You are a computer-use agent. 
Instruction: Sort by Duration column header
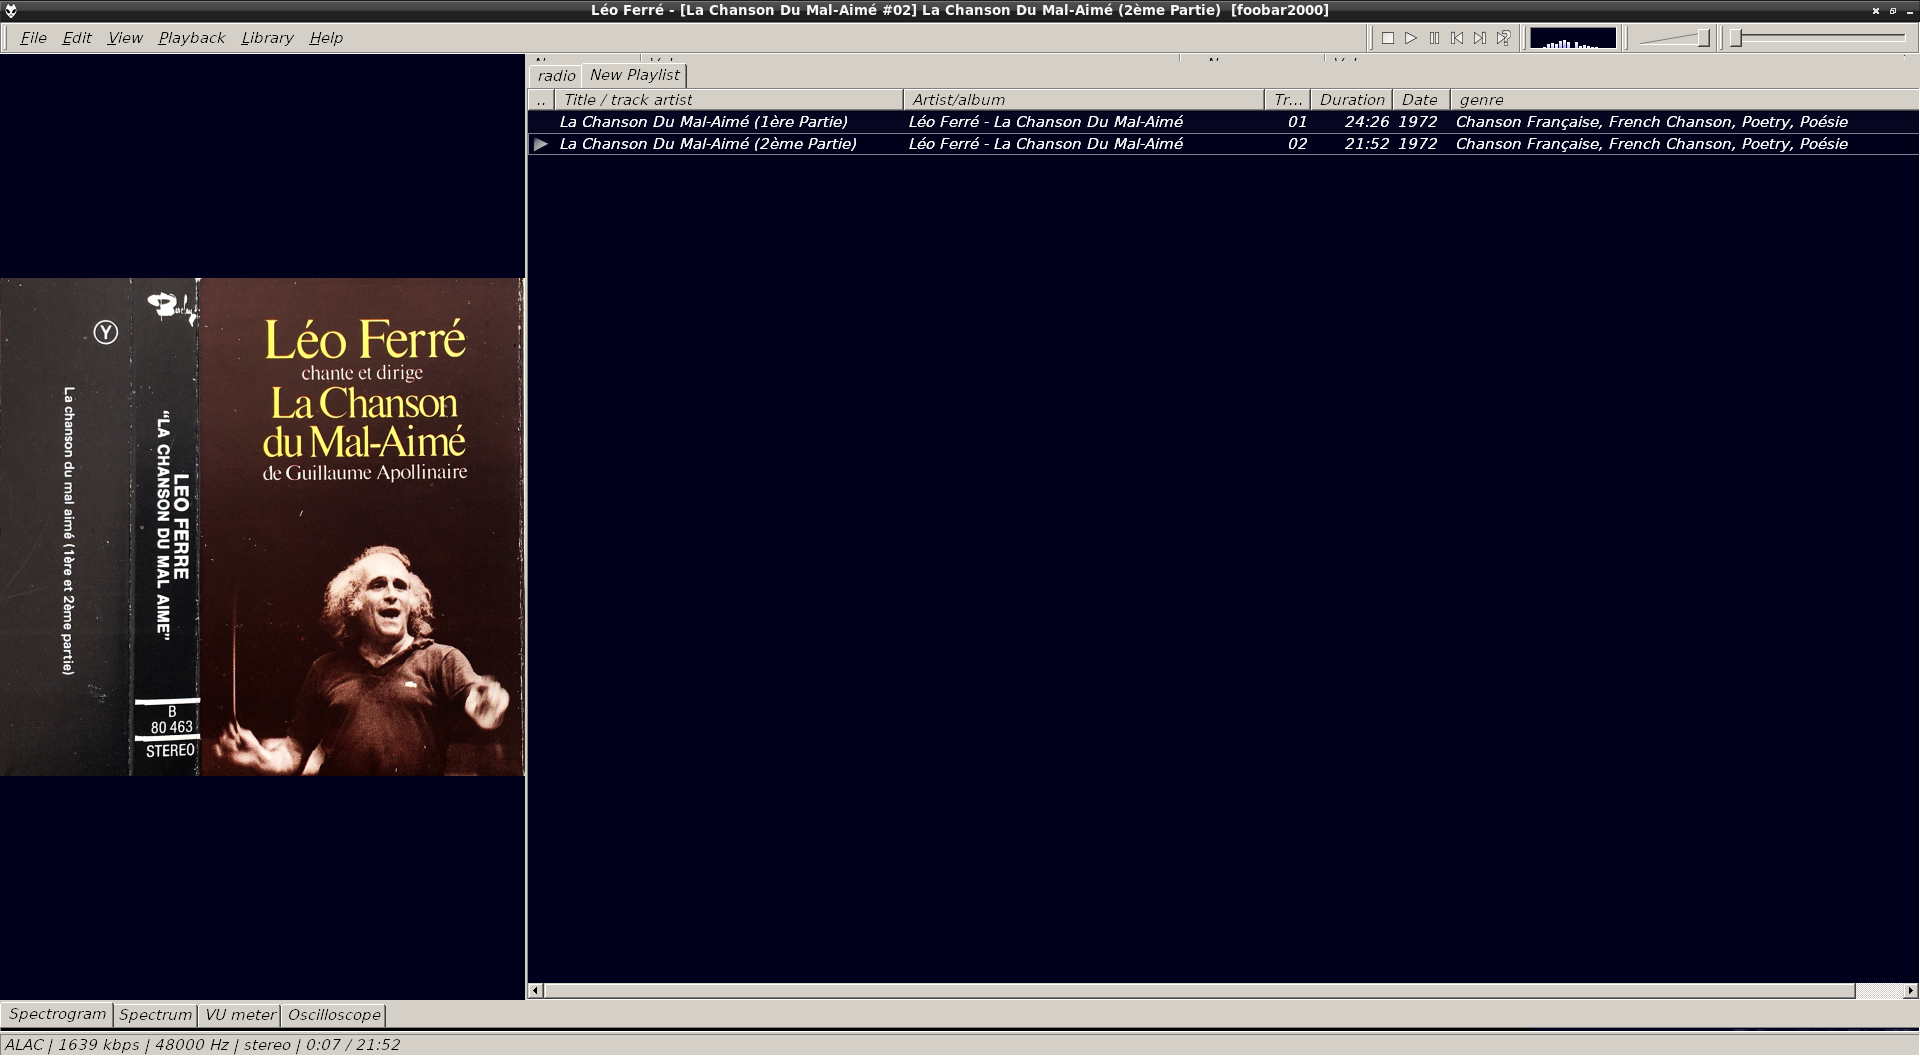pos(1352,100)
